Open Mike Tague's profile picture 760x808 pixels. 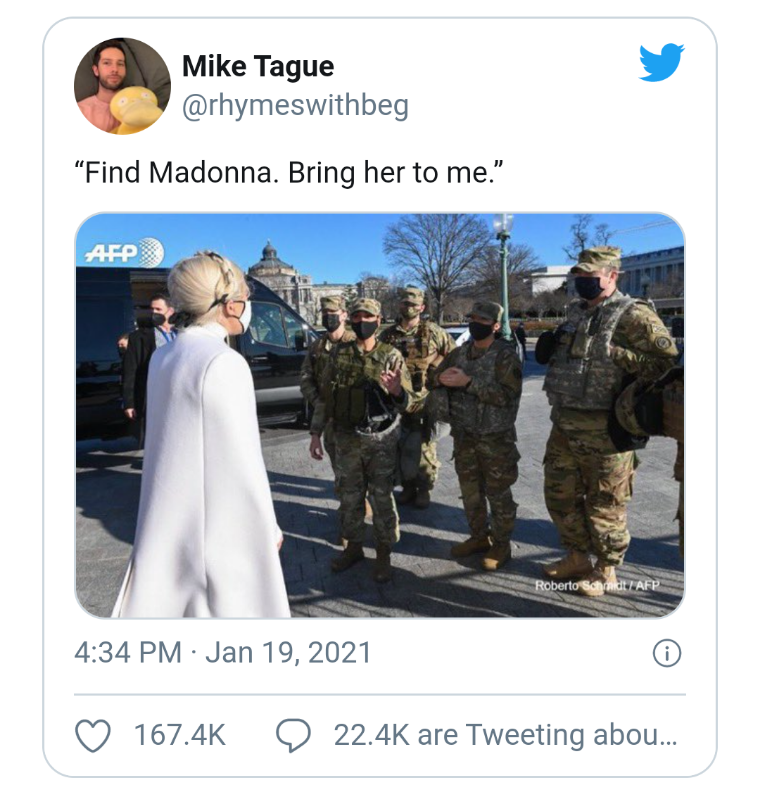(x=122, y=86)
